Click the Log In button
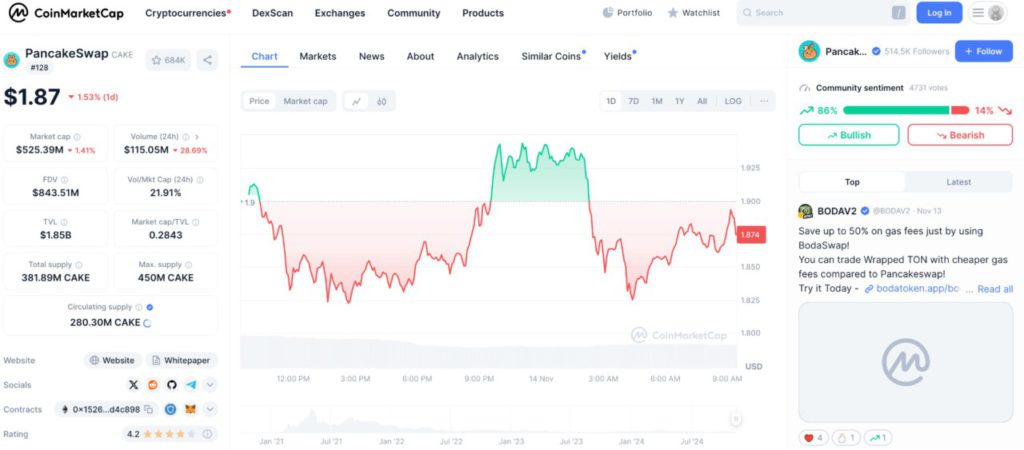1024x450 pixels. point(939,13)
